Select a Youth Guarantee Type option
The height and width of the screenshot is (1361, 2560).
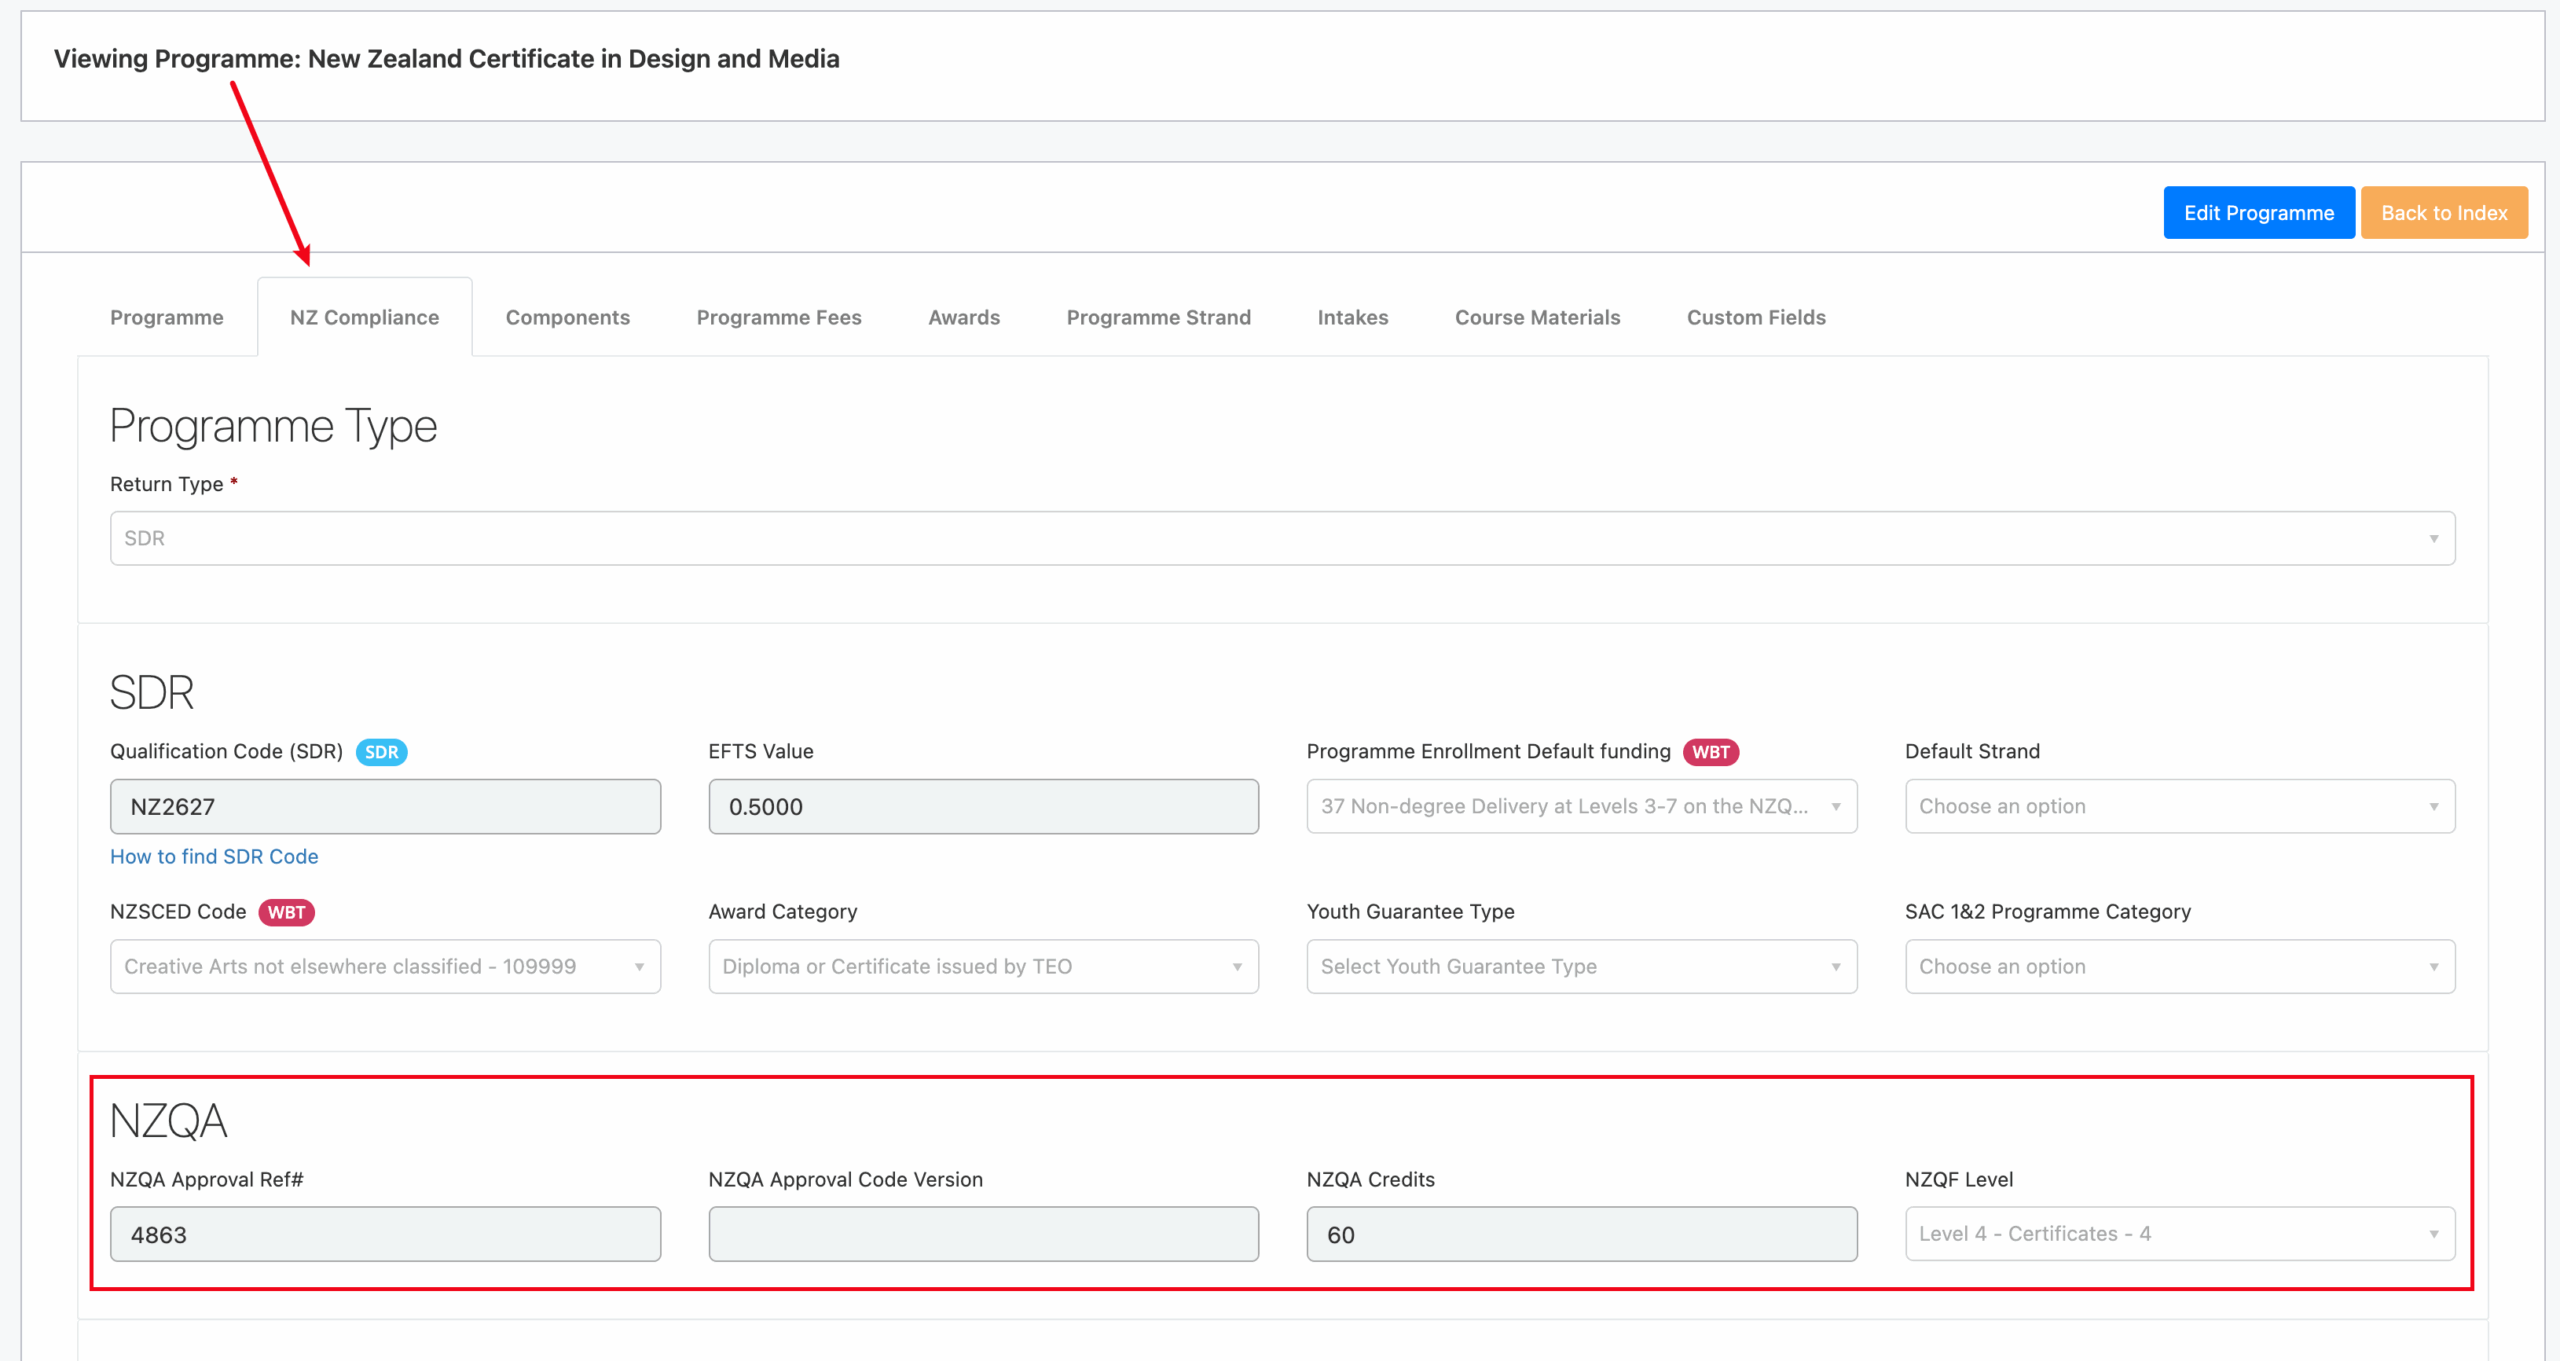(1581, 966)
